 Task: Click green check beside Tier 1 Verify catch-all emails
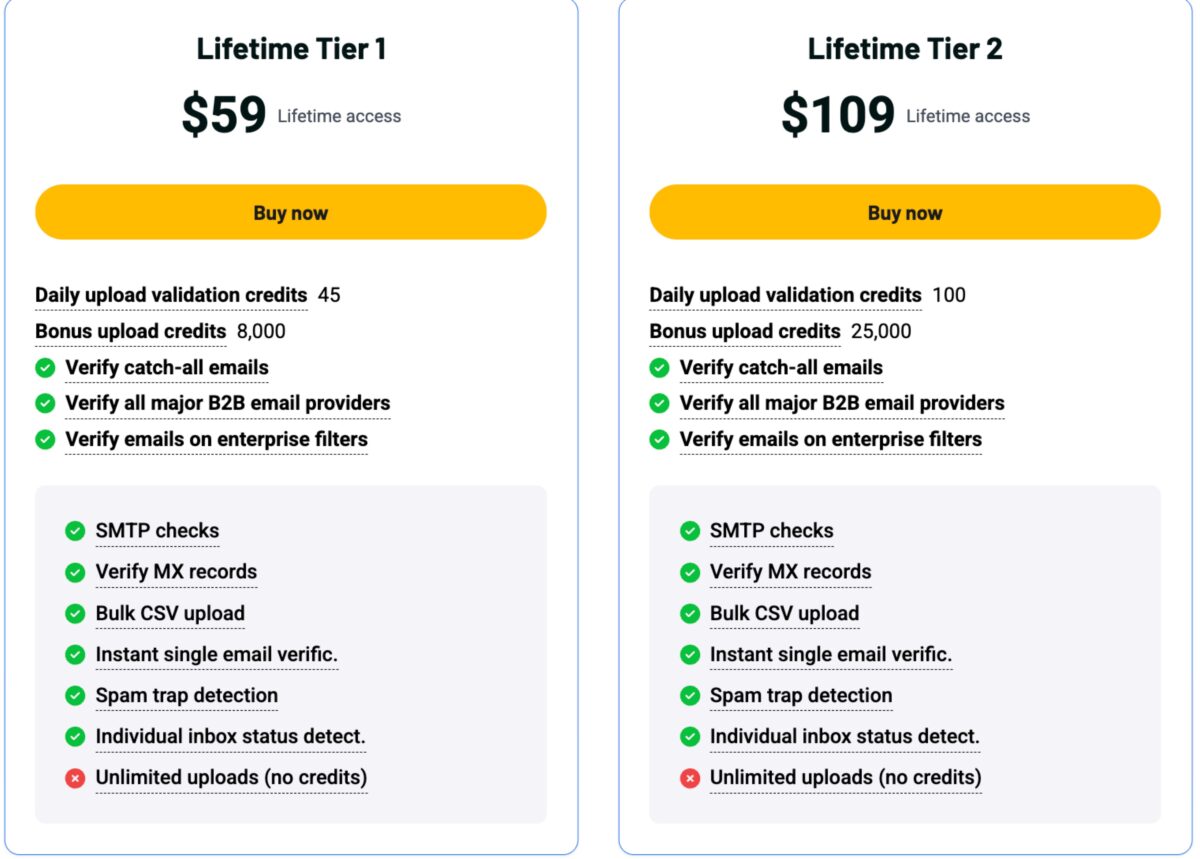pos(45,368)
